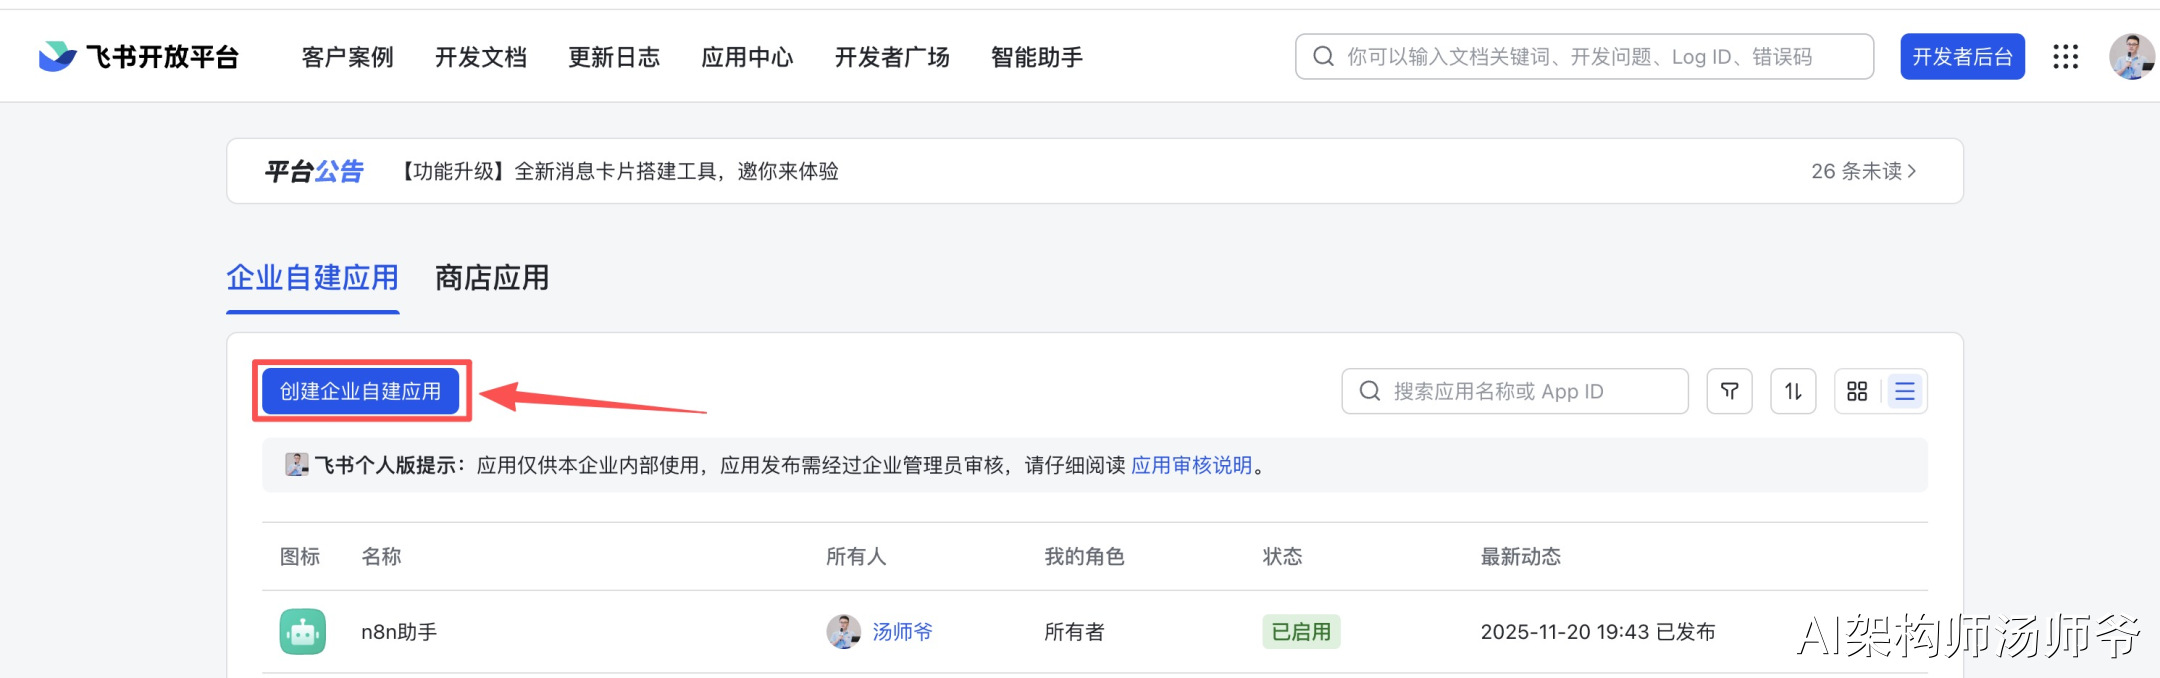Switch to grid card view
Screen dimensions: 2160x678
[x=1857, y=391]
